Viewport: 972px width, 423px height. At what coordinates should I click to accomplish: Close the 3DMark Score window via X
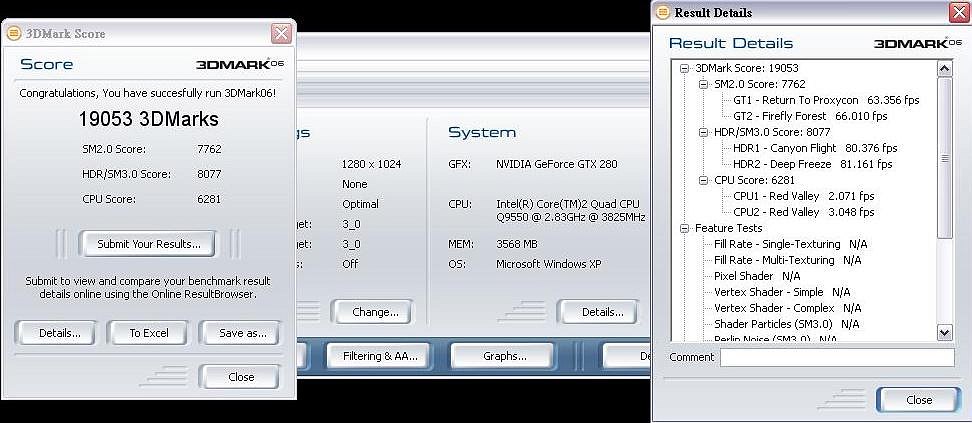[281, 33]
